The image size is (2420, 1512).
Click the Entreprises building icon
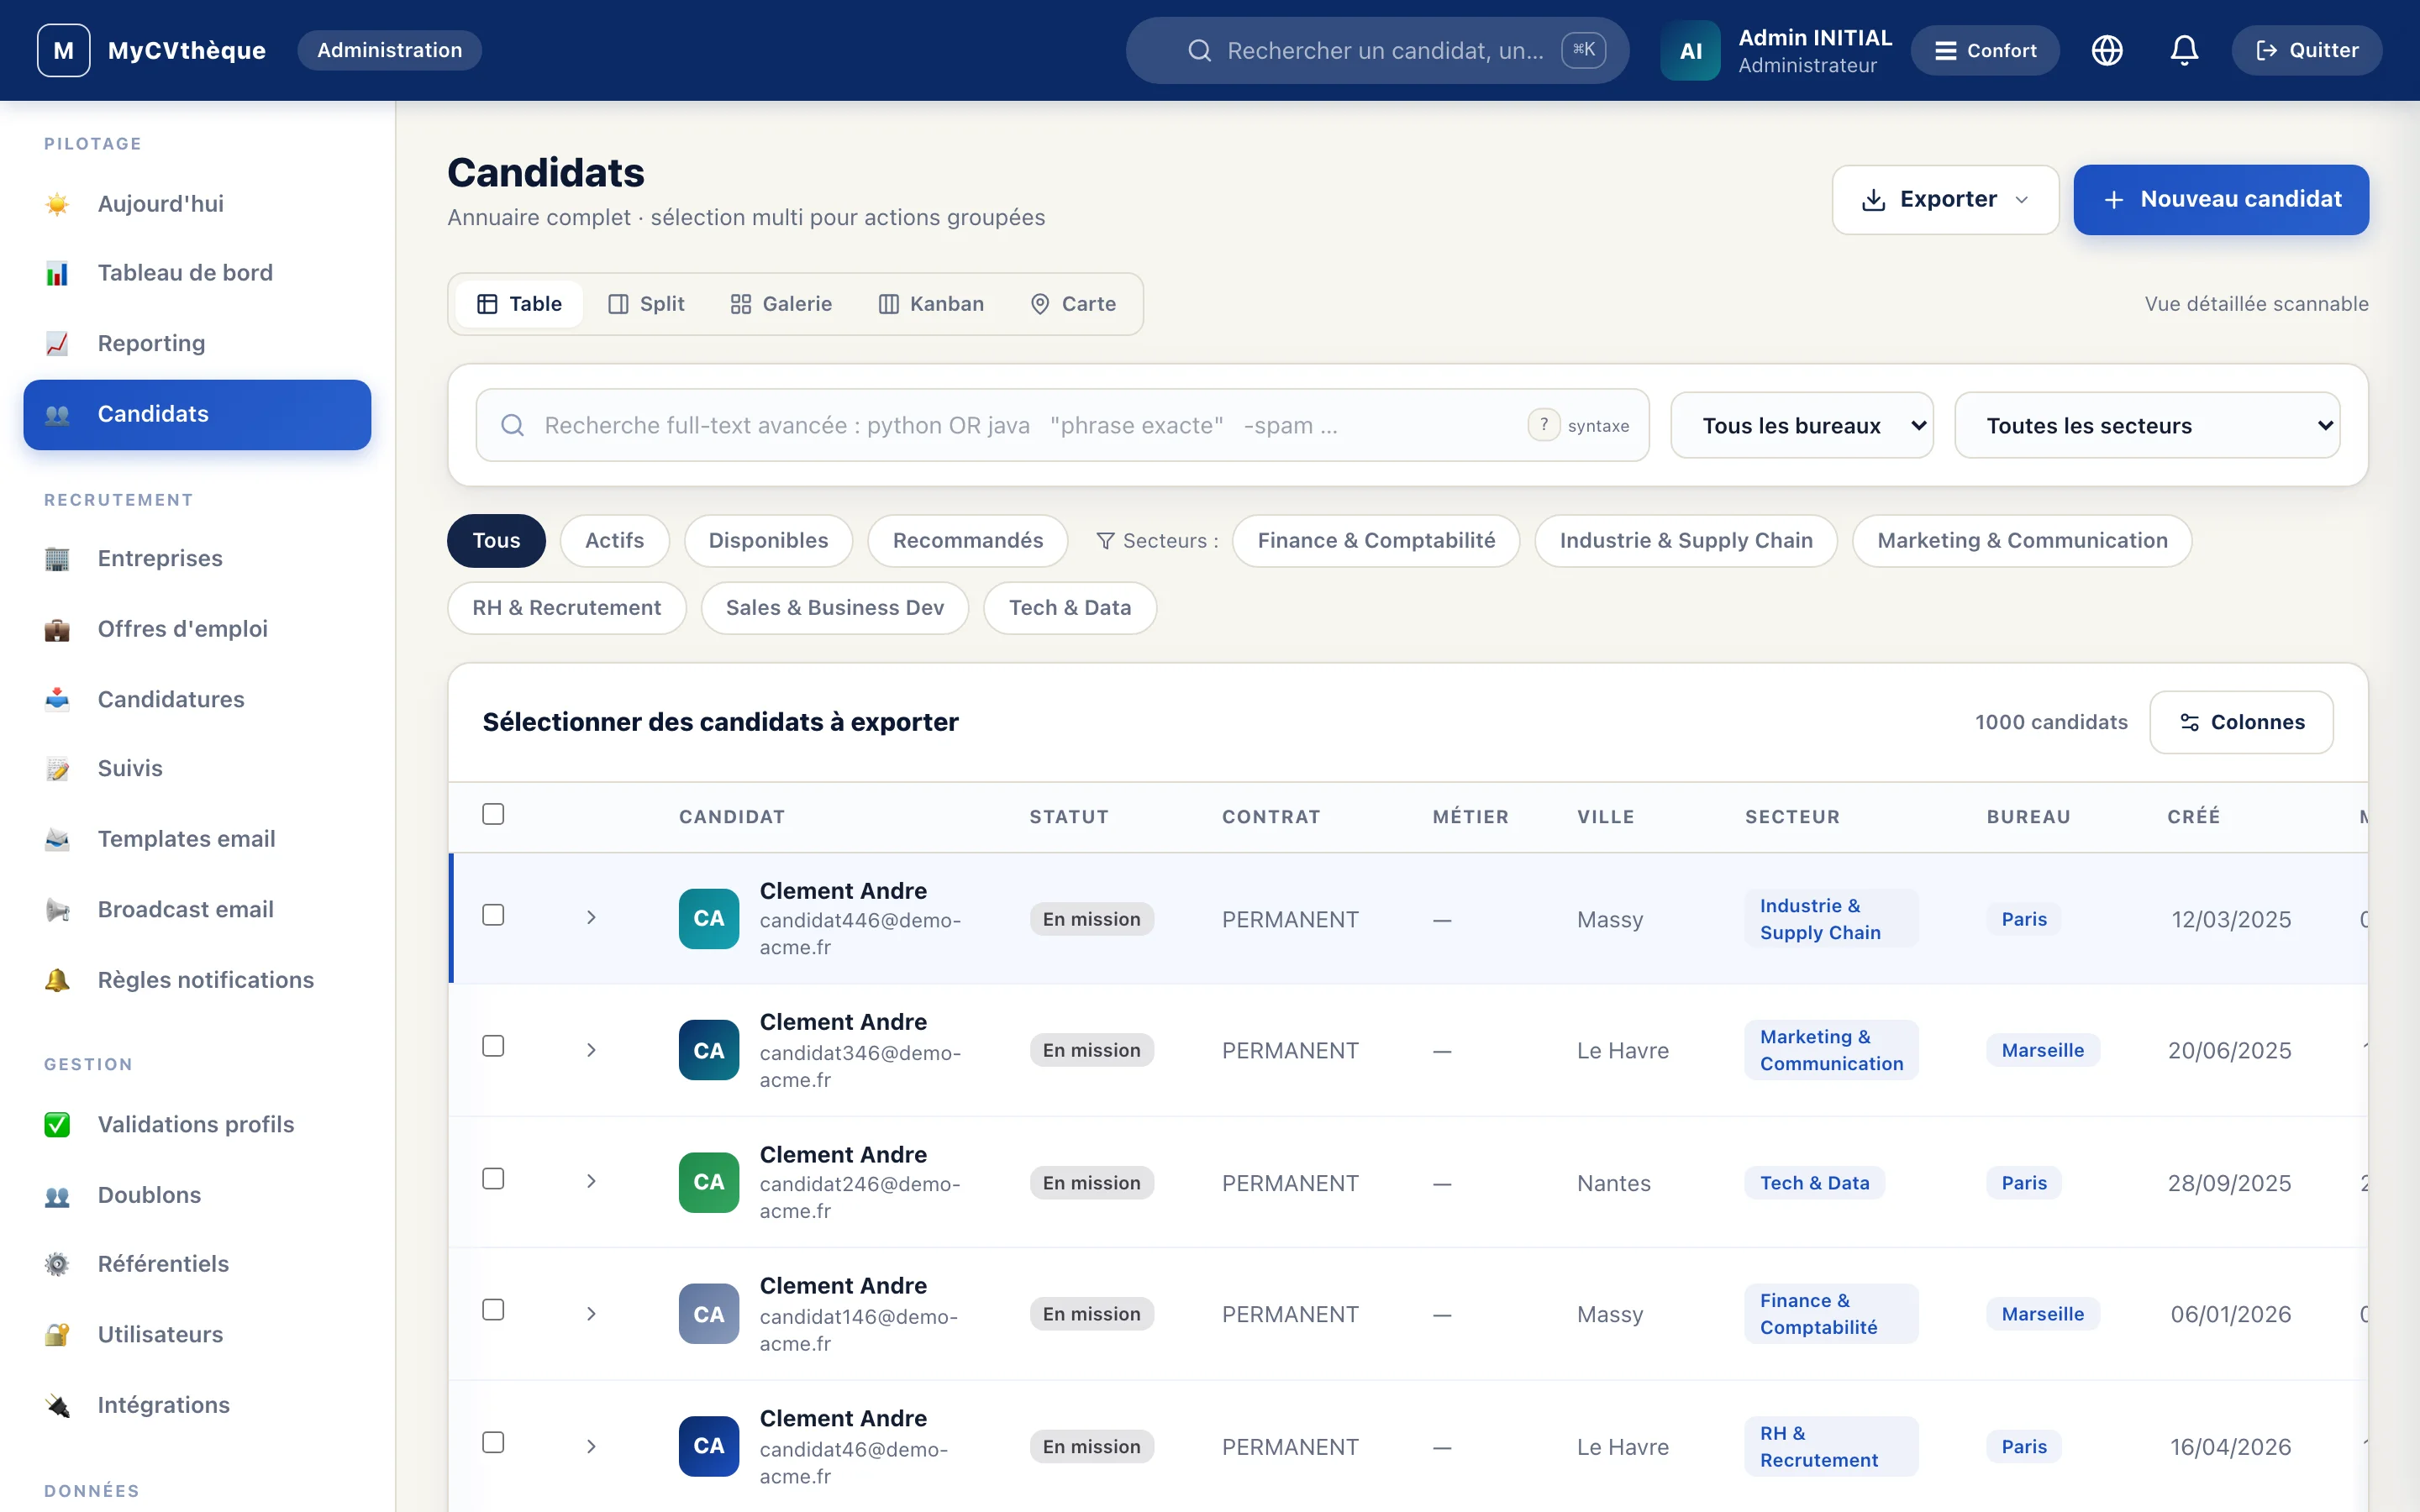pos(57,558)
